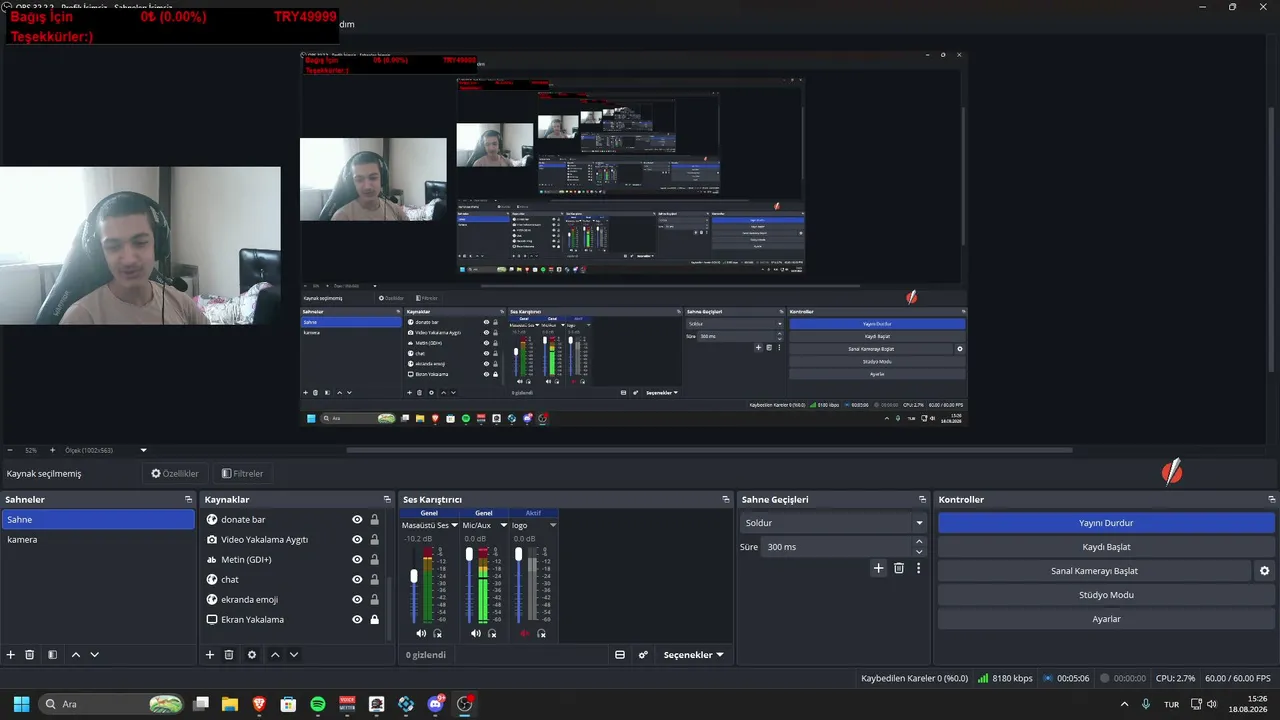Unlock the Ekran Yakalama source

pos(374,620)
